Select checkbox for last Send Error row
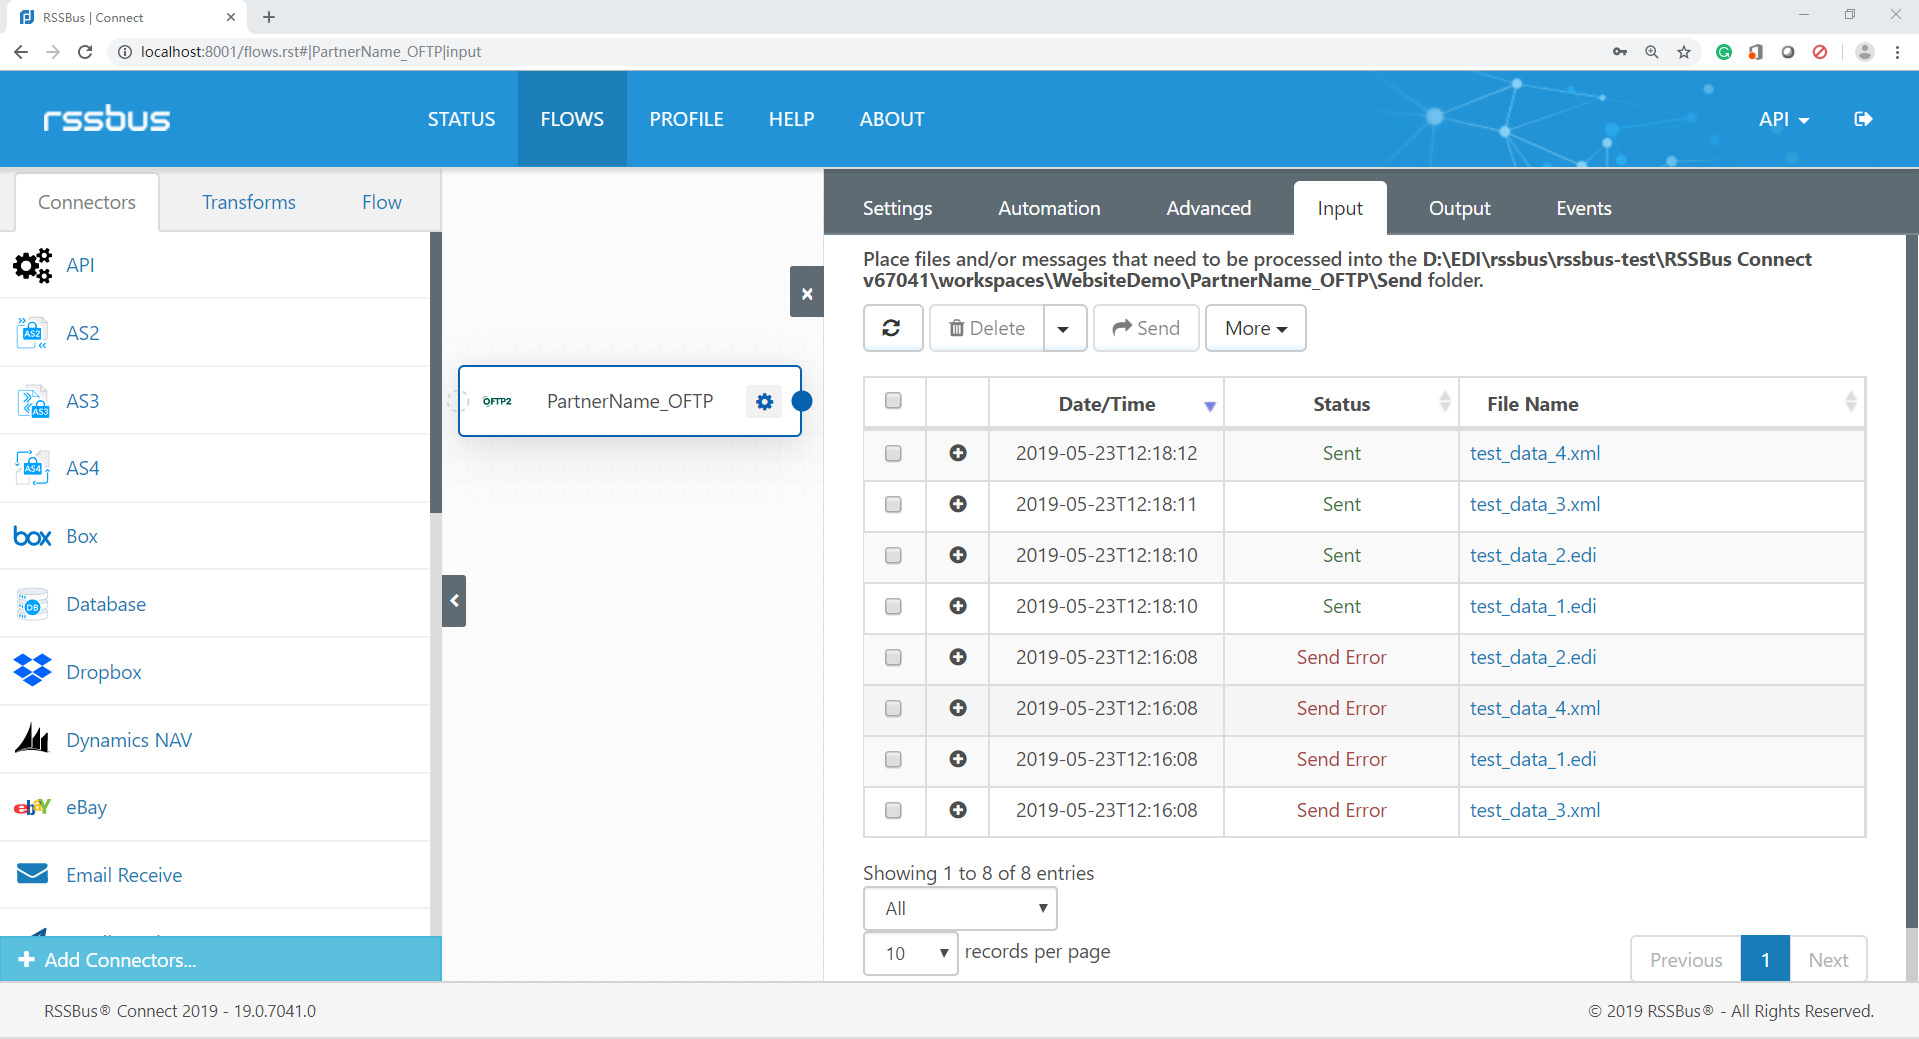Image resolution: width=1919 pixels, height=1039 pixels. [x=893, y=810]
